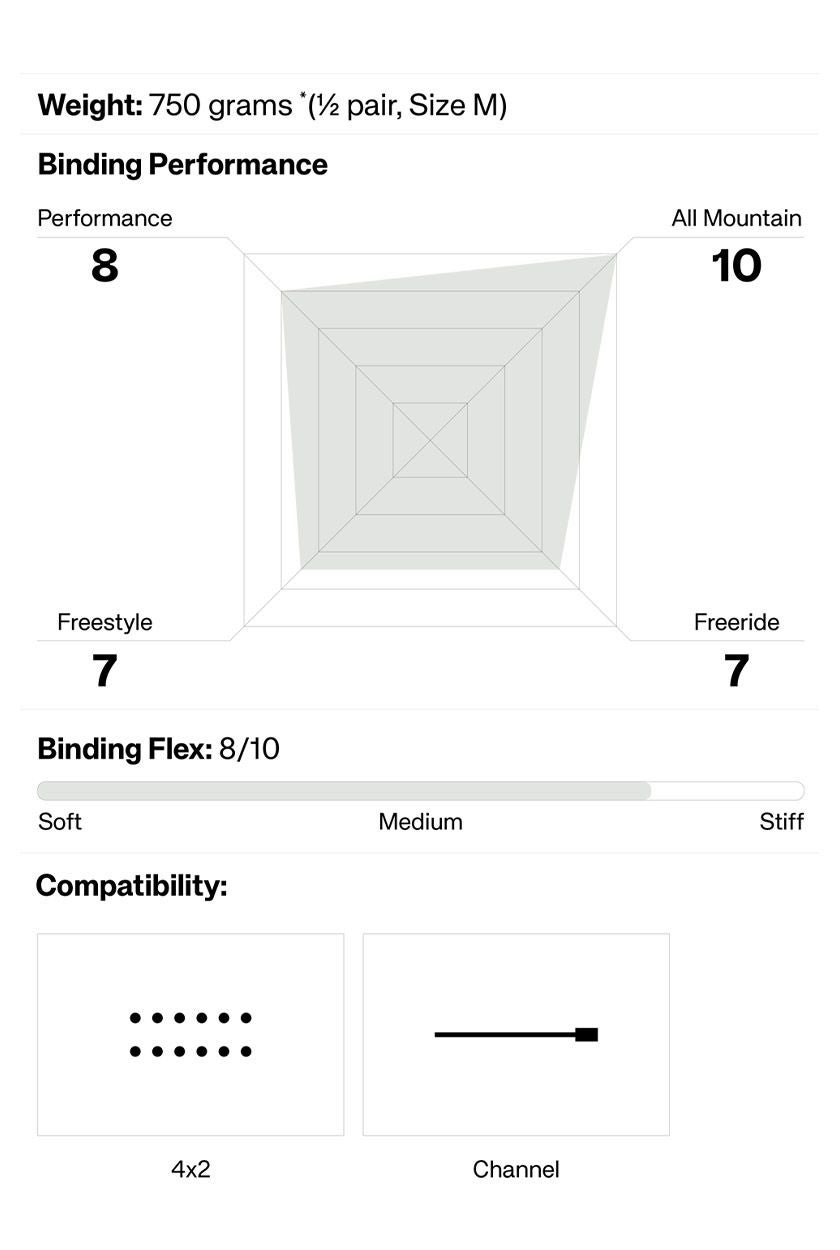Click the Performance score of 8
Image resolution: width=840 pixels, height=1250 pixels.
[105, 266]
